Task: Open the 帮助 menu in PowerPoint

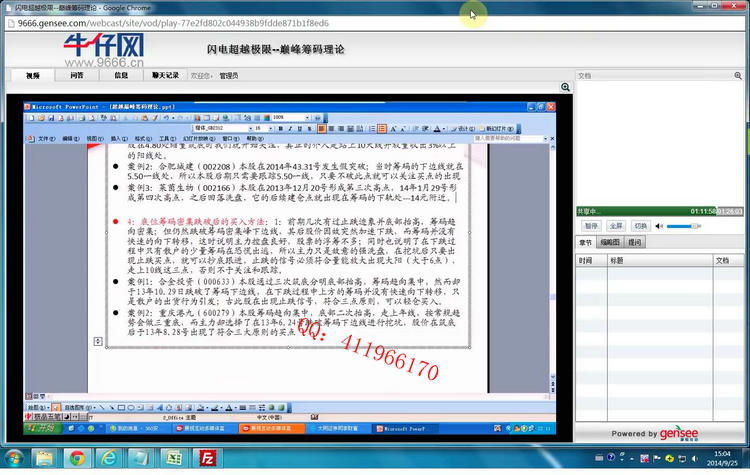Action: (255, 139)
